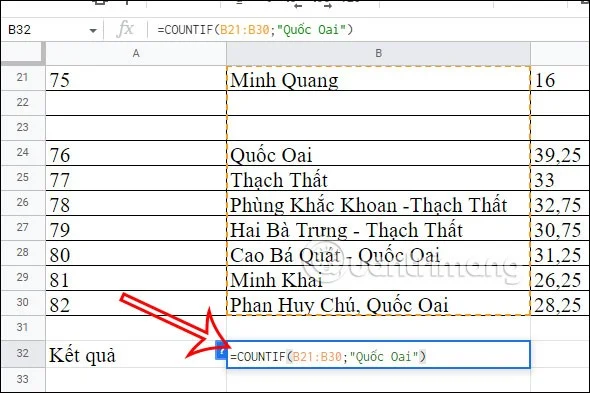
Task: Select row 21 header
Action: tap(23, 78)
